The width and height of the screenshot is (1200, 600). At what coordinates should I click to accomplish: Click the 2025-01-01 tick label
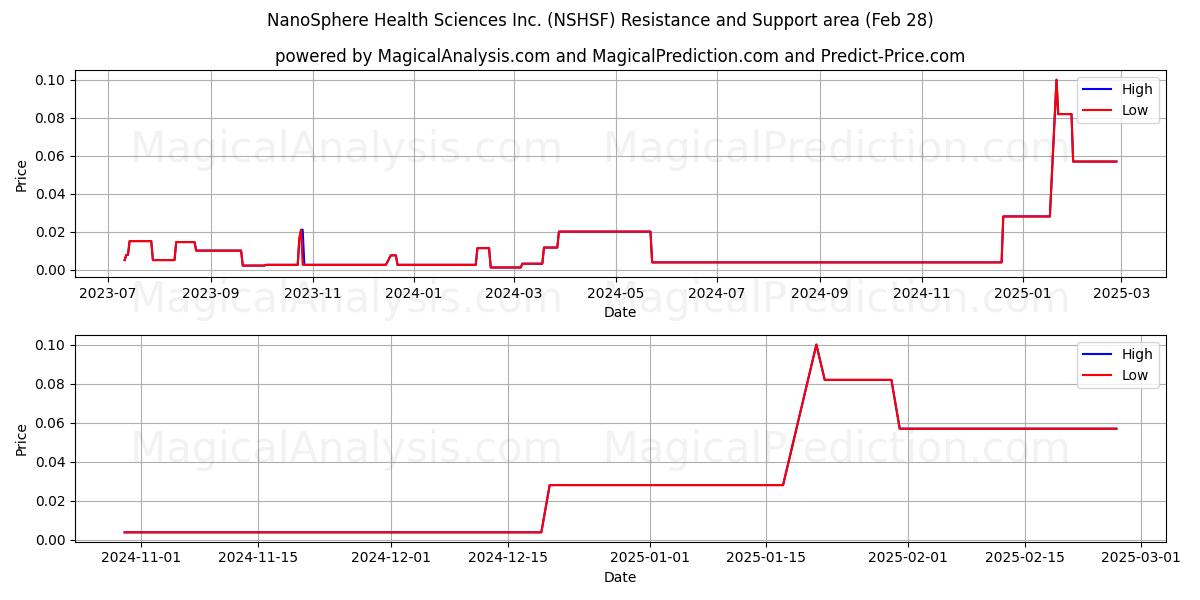click(650, 558)
